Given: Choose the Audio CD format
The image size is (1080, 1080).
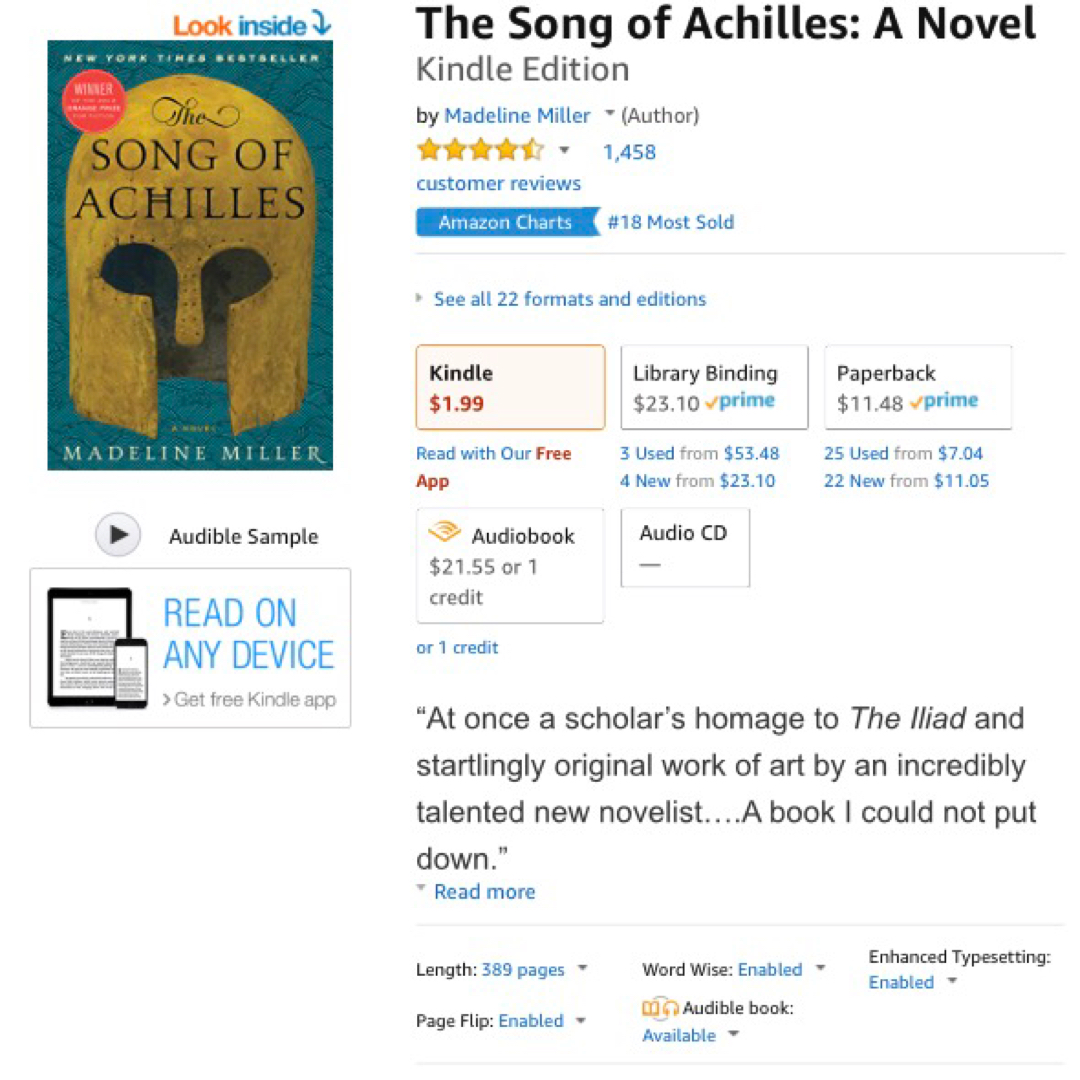Looking at the screenshot, I should (684, 547).
